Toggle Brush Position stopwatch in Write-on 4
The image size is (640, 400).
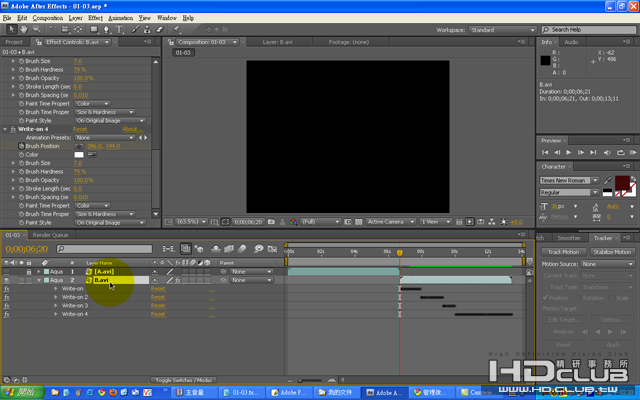click(x=21, y=146)
